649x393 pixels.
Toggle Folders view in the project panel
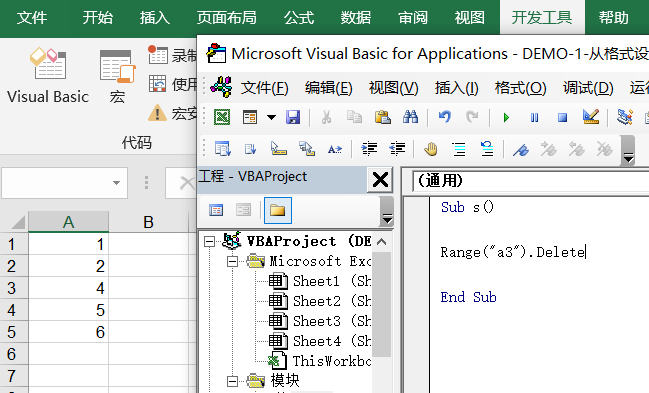click(x=278, y=210)
